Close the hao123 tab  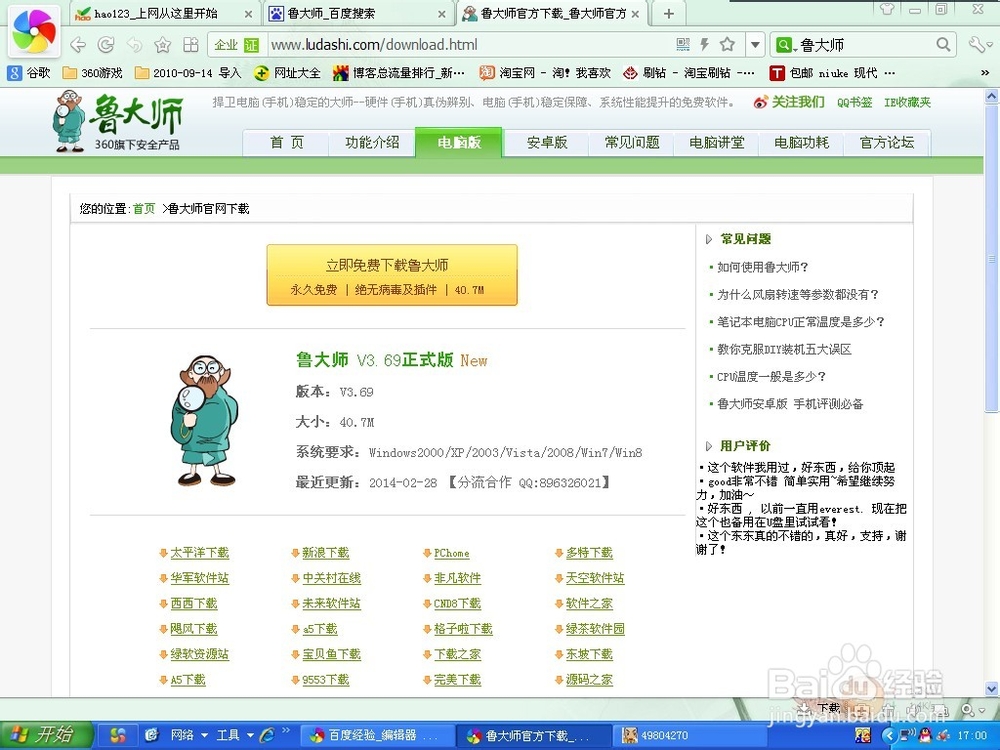[248, 13]
